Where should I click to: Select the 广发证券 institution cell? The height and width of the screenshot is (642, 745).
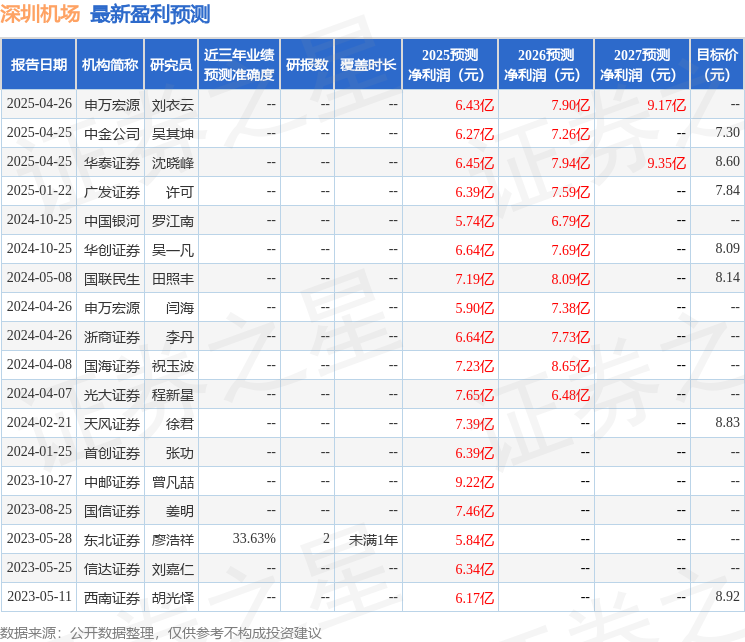point(112,192)
